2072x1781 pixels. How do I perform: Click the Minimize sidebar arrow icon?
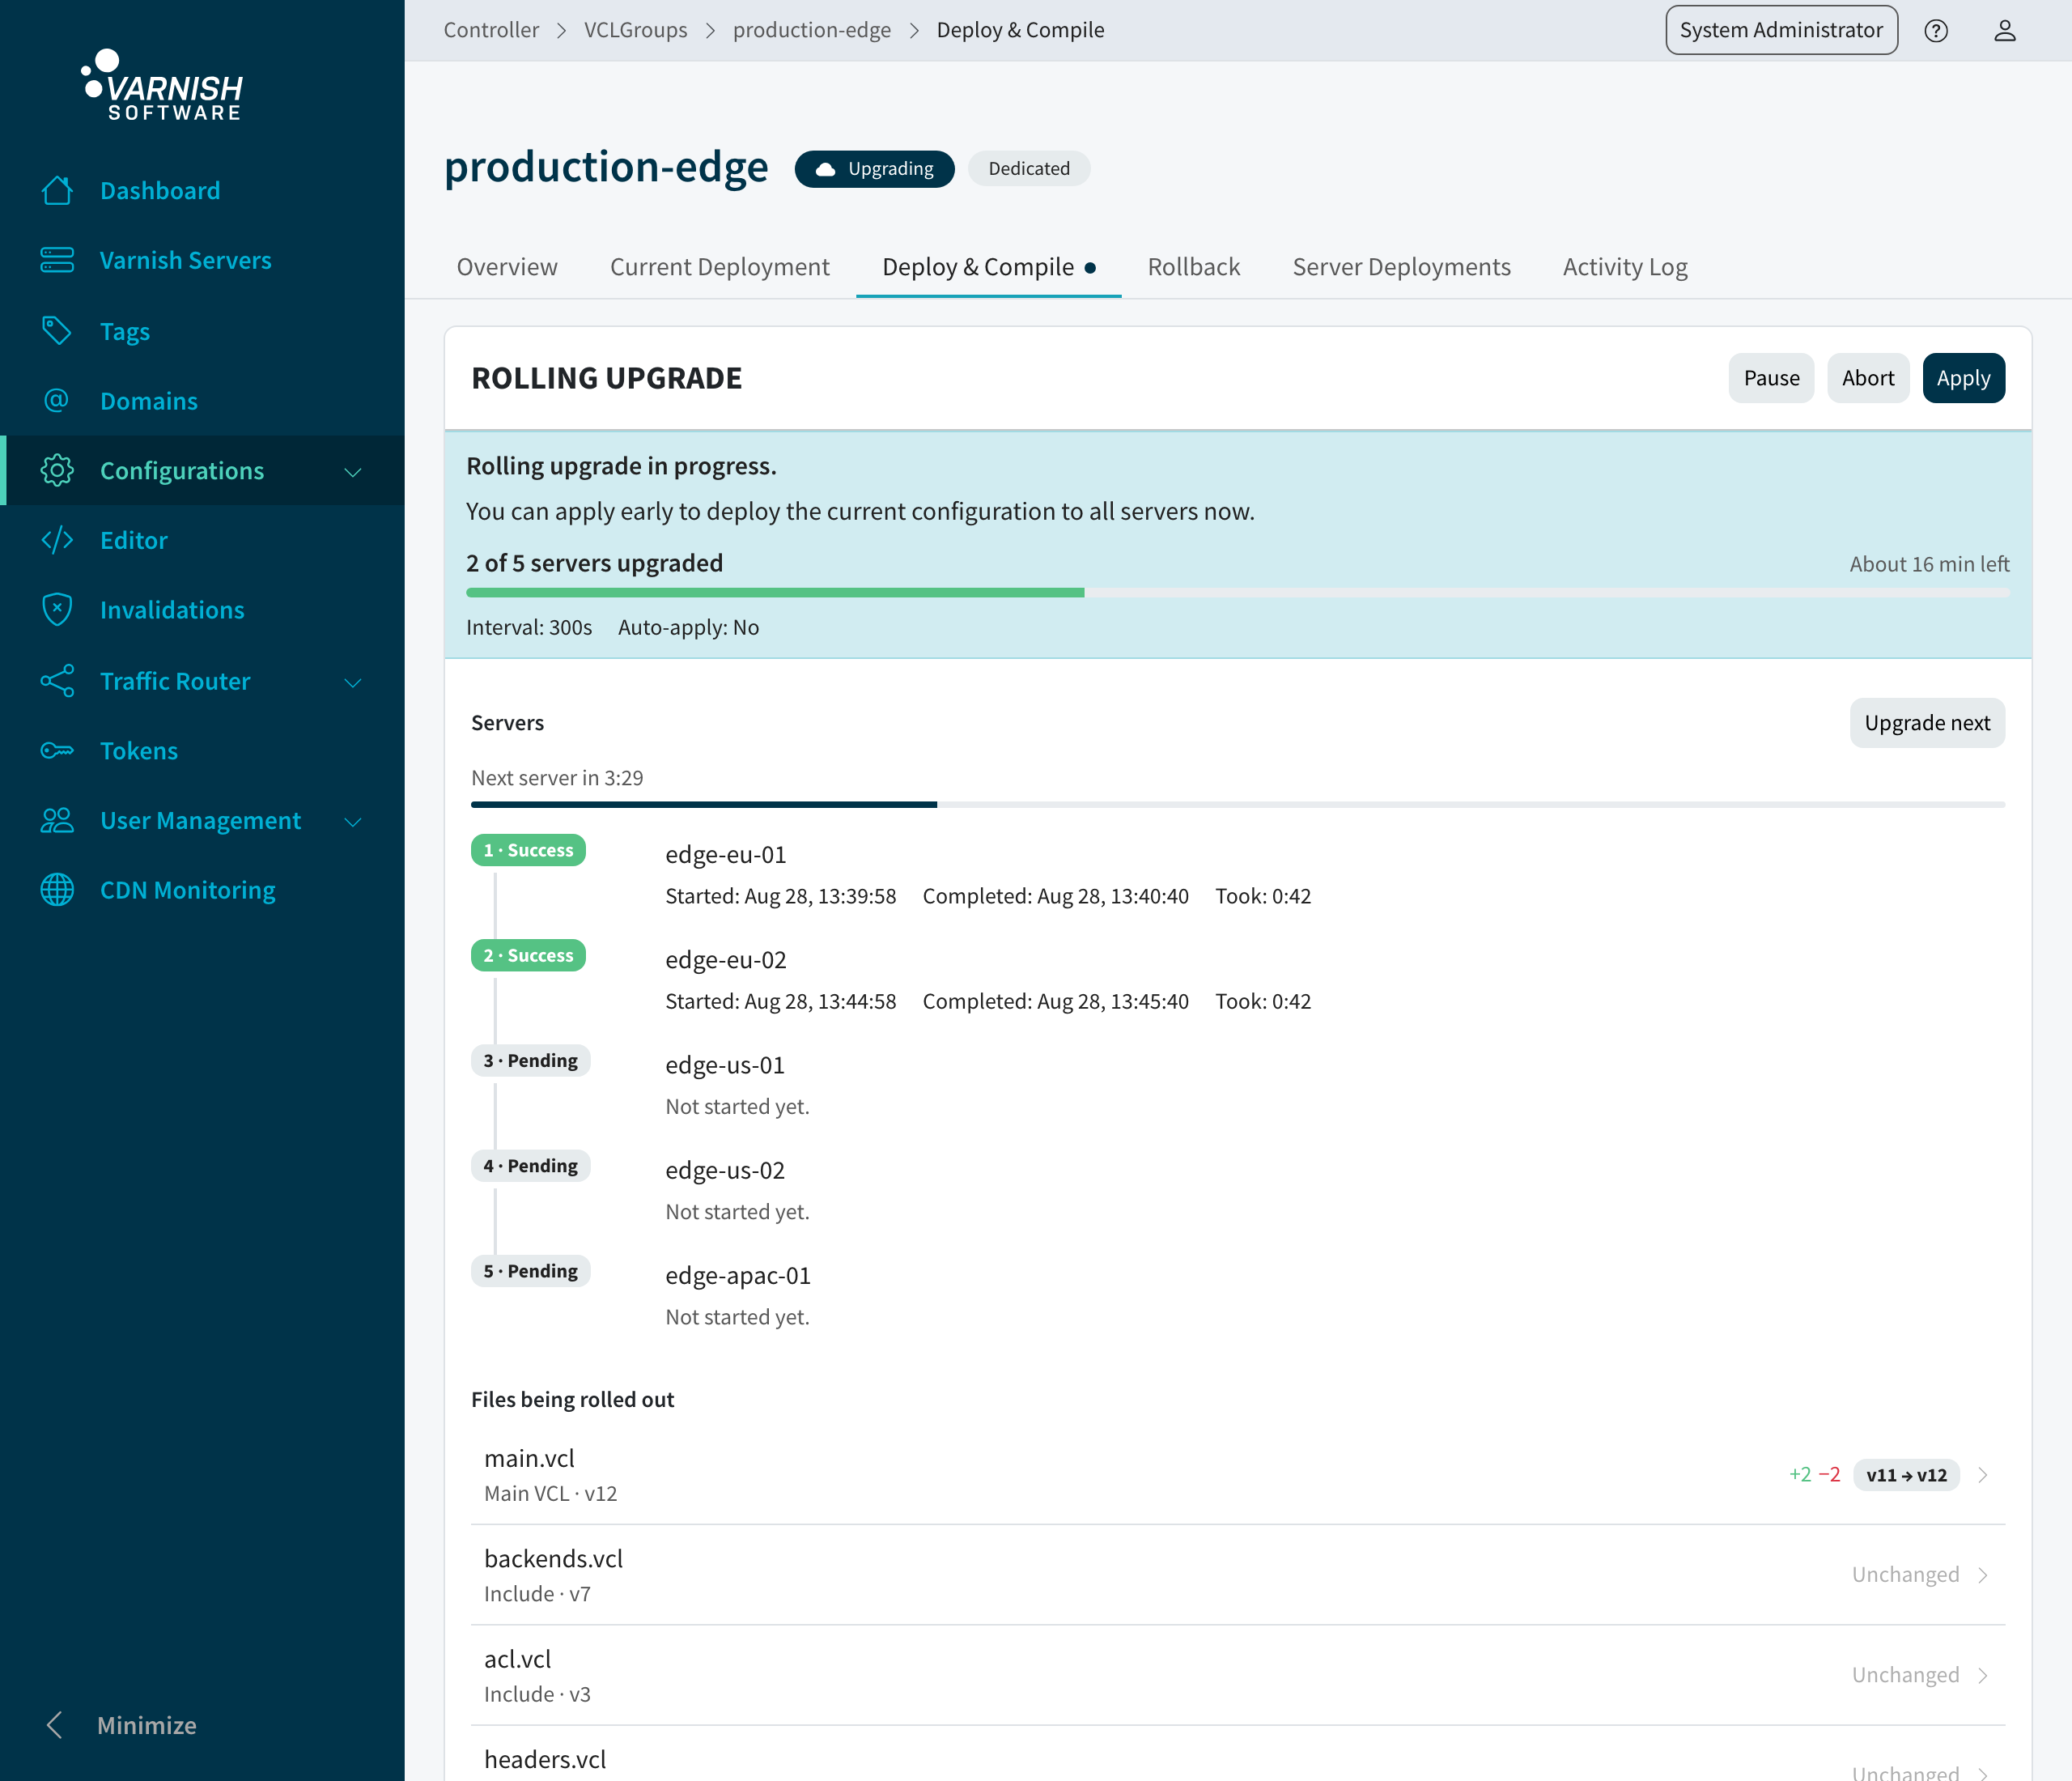55,1724
